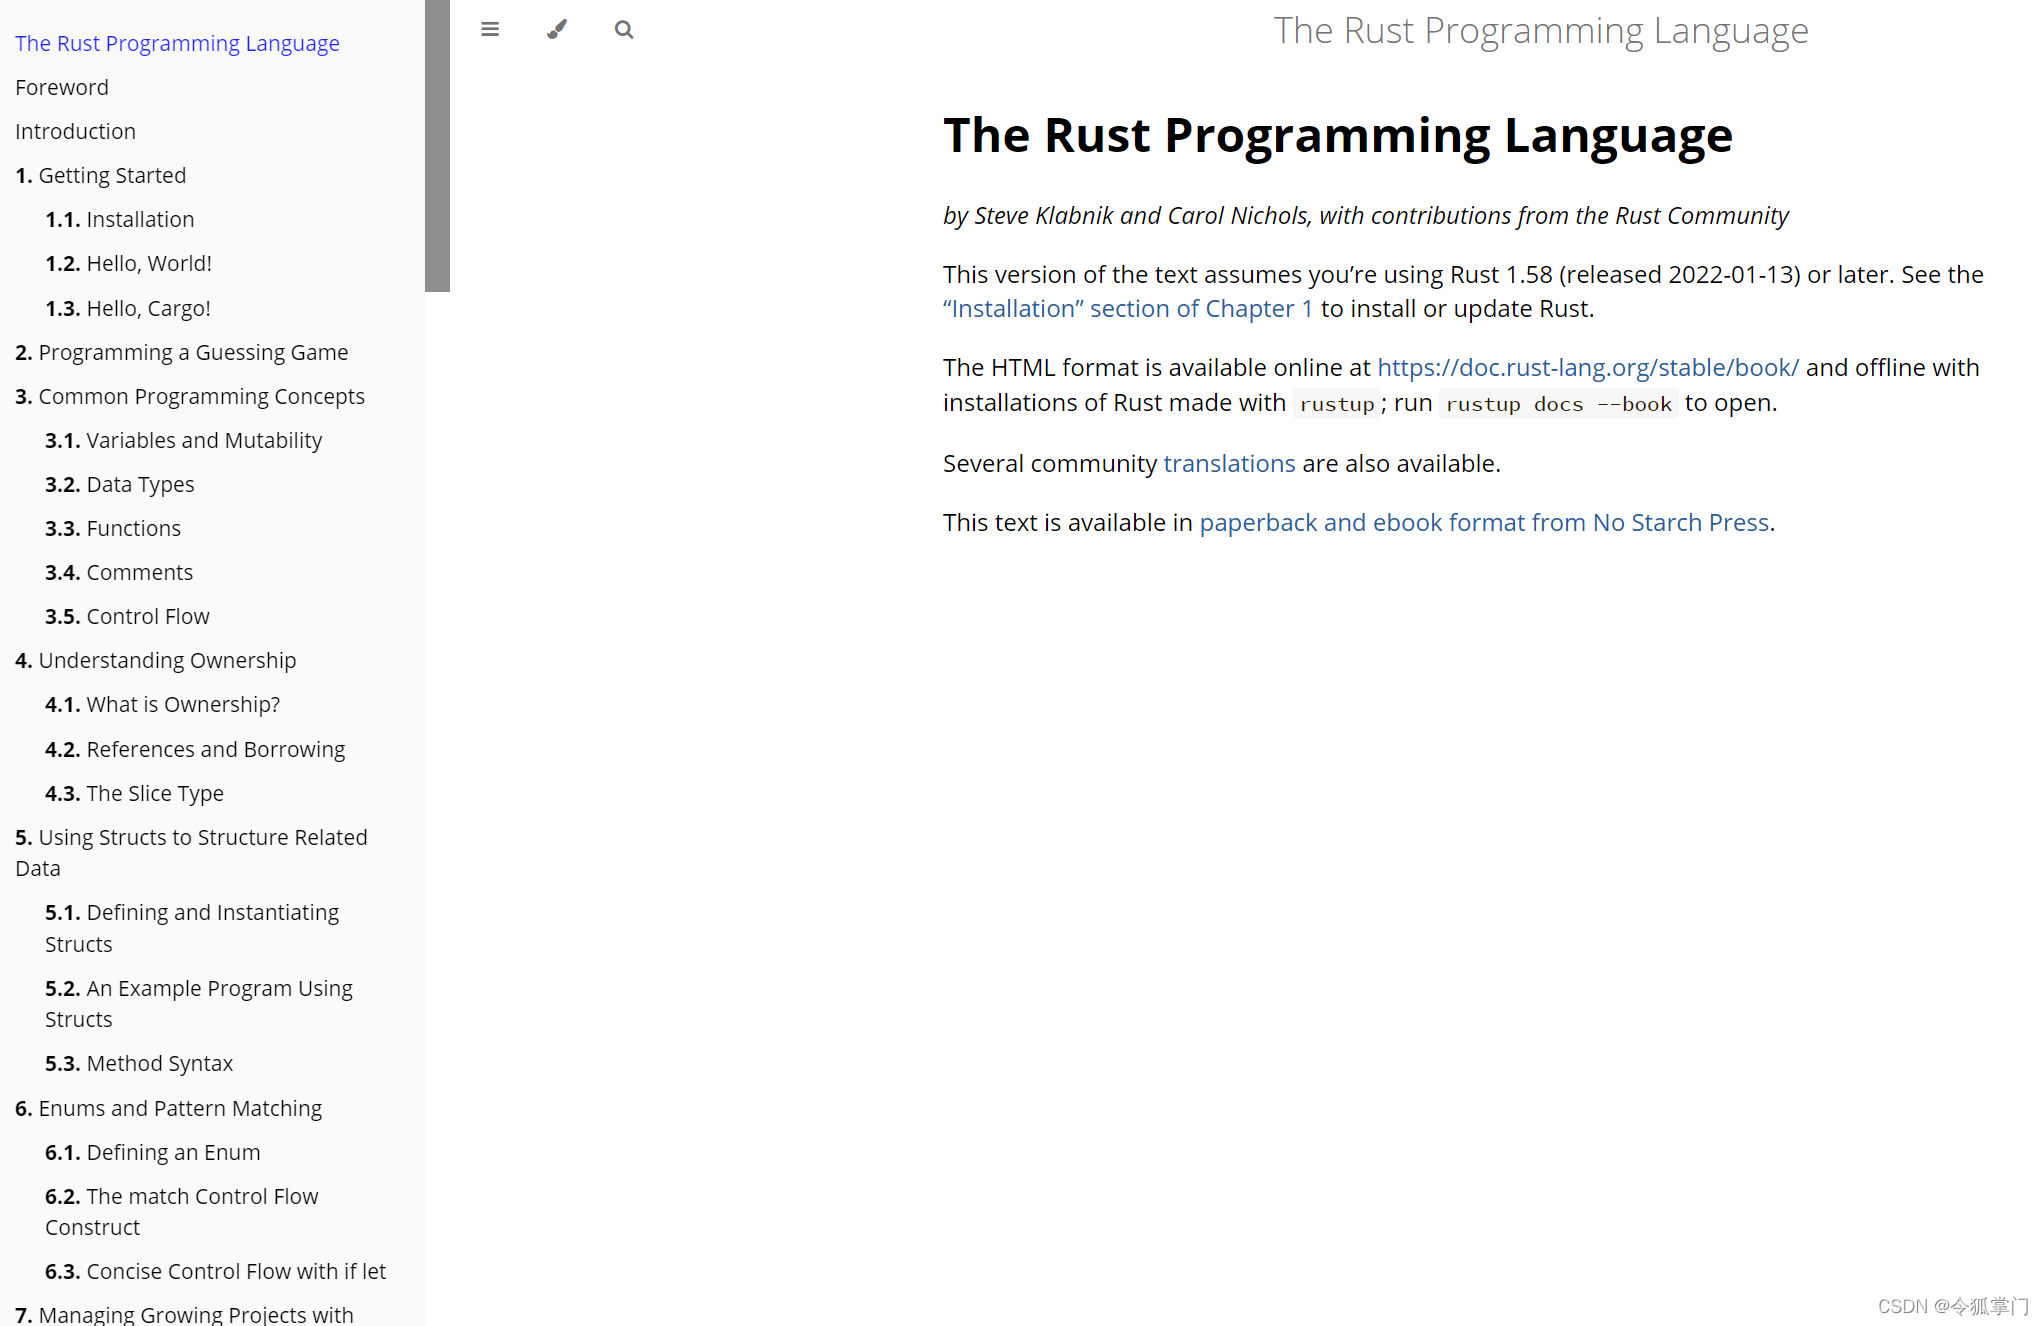Click the main heading The Rust Programming Language
The image size is (2043, 1326).
1338,134
